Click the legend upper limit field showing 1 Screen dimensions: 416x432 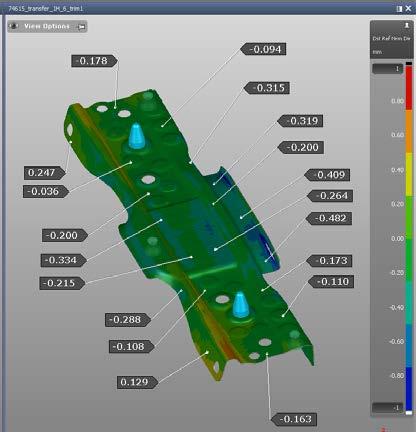tap(388, 69)
